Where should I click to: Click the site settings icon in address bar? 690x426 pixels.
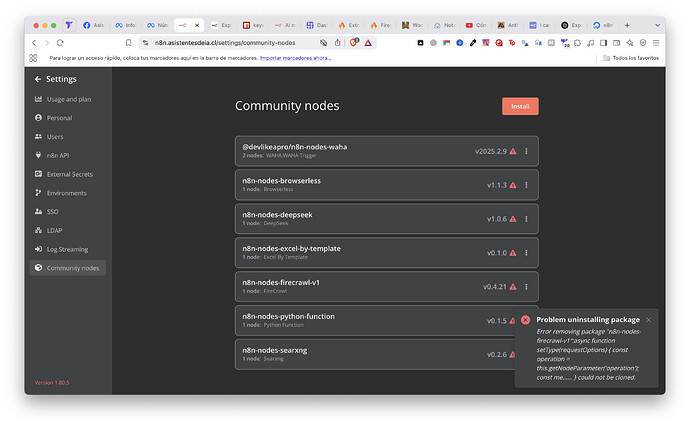[x=146, y=43]
